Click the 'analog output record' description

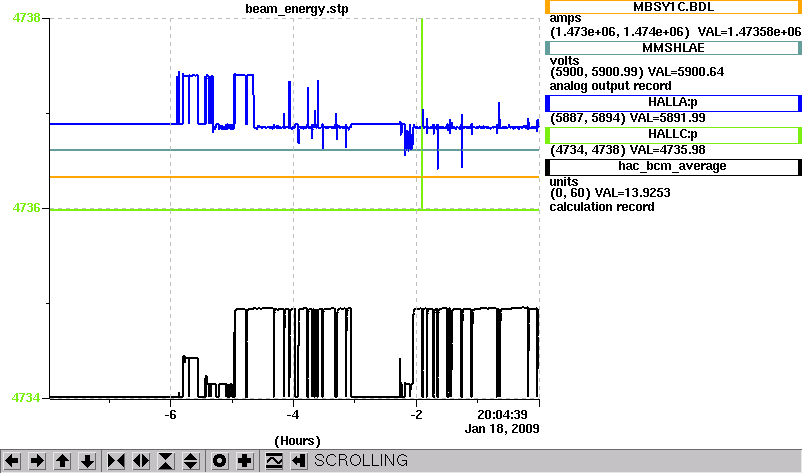(611, 86)
